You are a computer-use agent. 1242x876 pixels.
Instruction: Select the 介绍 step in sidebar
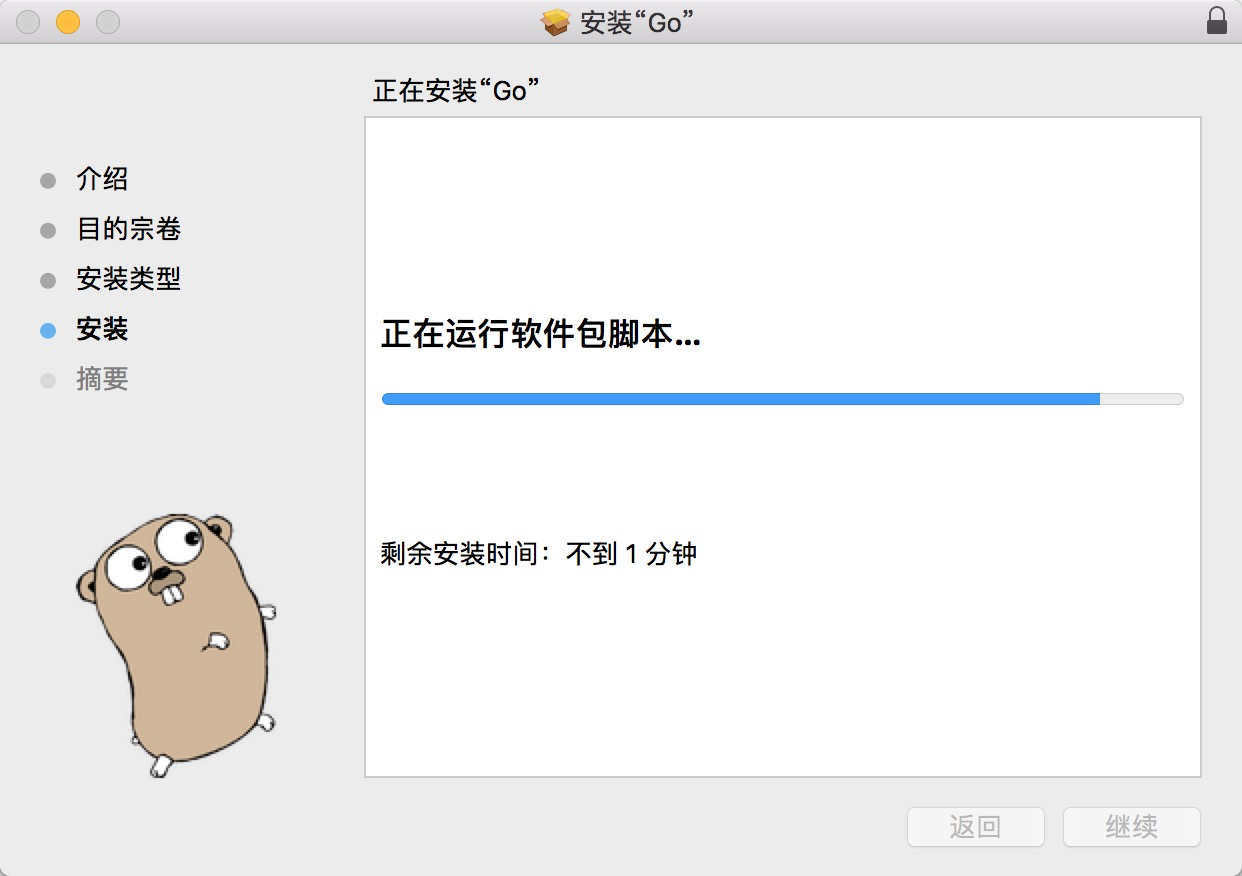point(102,180)
